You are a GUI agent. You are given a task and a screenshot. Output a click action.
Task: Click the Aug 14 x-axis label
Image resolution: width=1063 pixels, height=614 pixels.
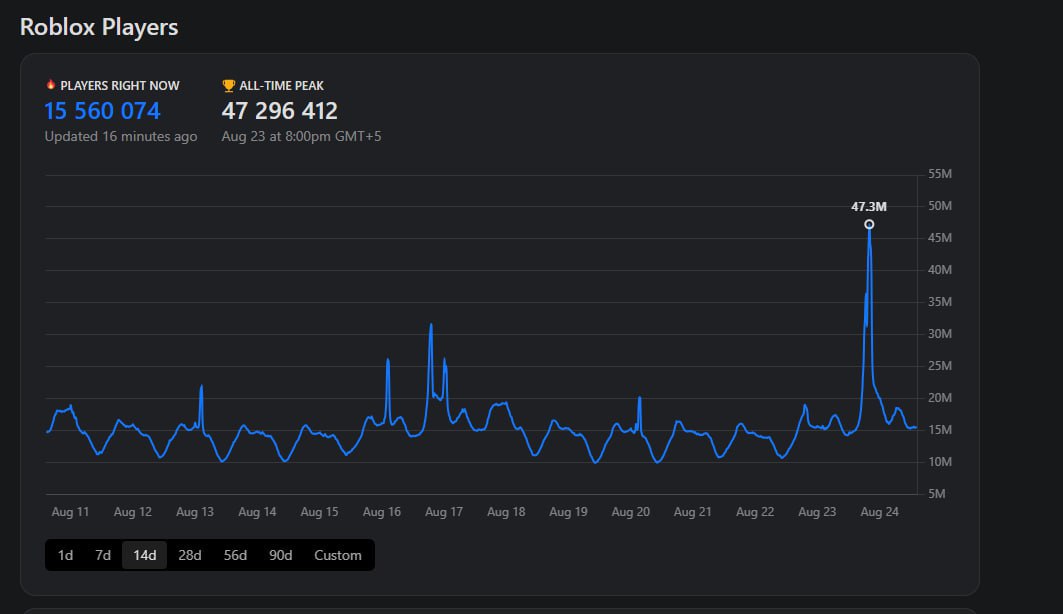(257, 512)
